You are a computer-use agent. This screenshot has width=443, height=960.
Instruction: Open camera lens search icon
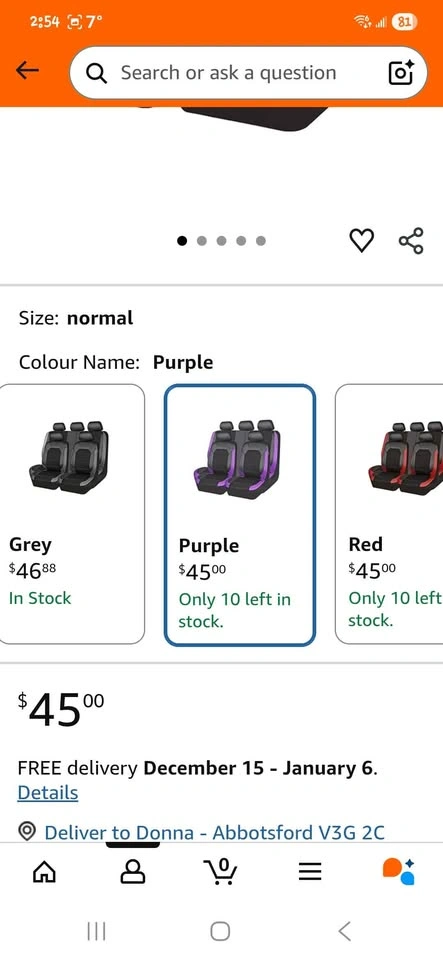[401, 72]
